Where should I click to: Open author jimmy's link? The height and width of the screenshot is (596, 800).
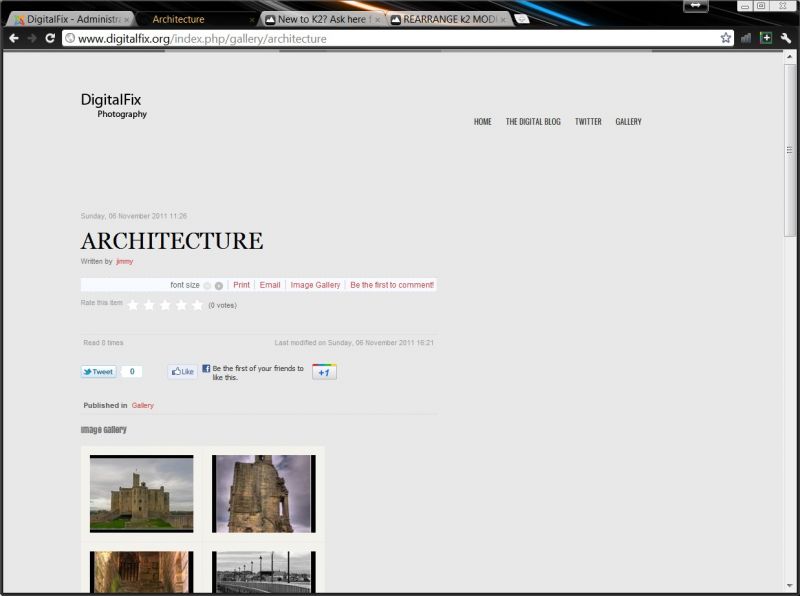click(124, 261)
